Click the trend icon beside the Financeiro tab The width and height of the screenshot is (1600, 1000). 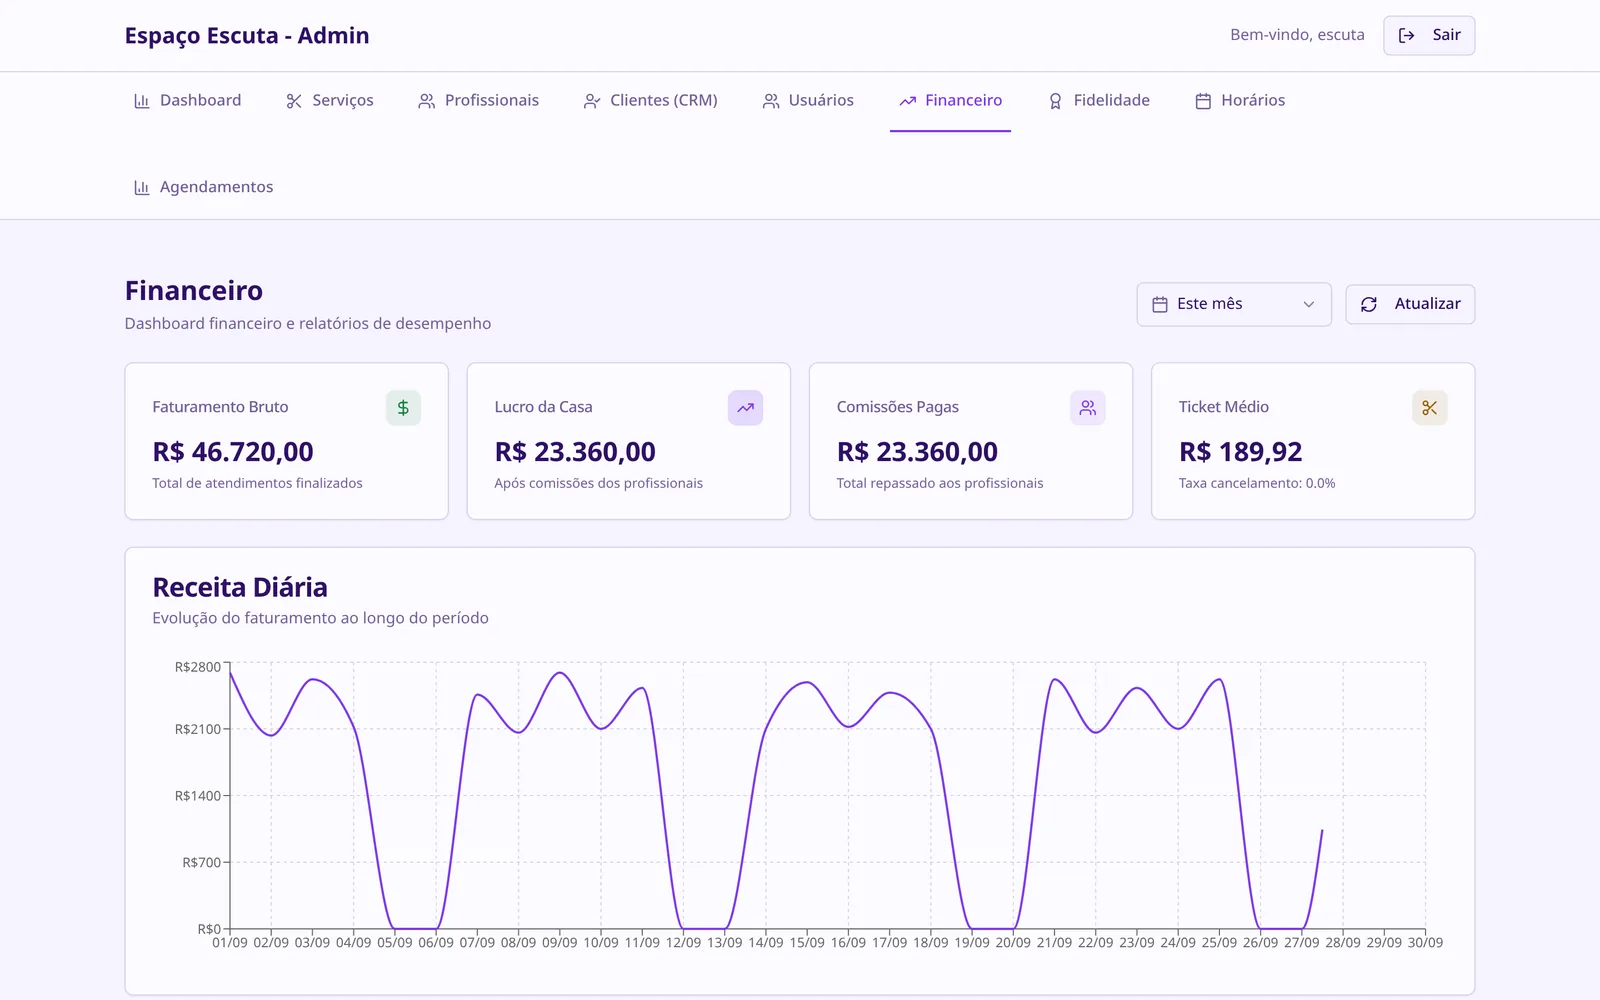click(x=908, y=101)
